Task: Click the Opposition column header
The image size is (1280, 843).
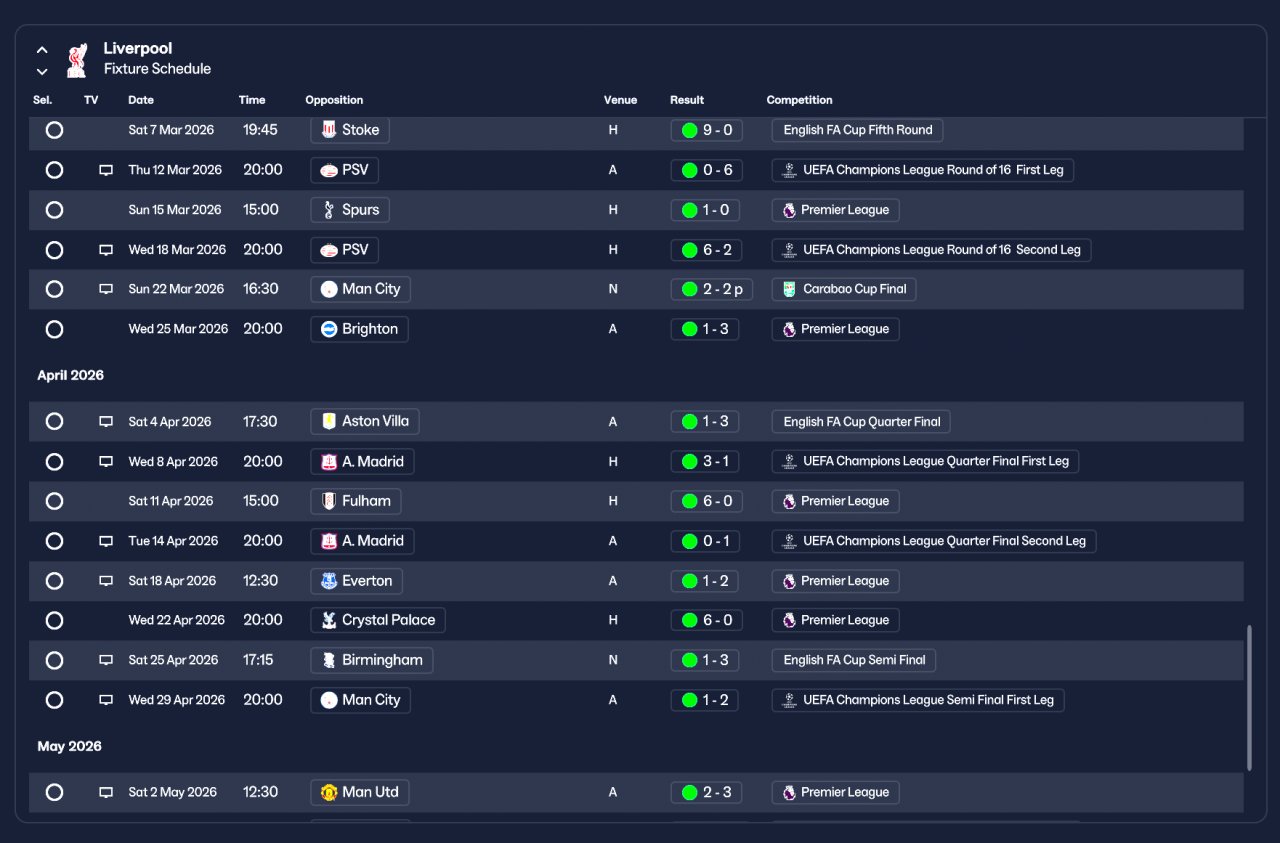Action: tap(334, 100)
